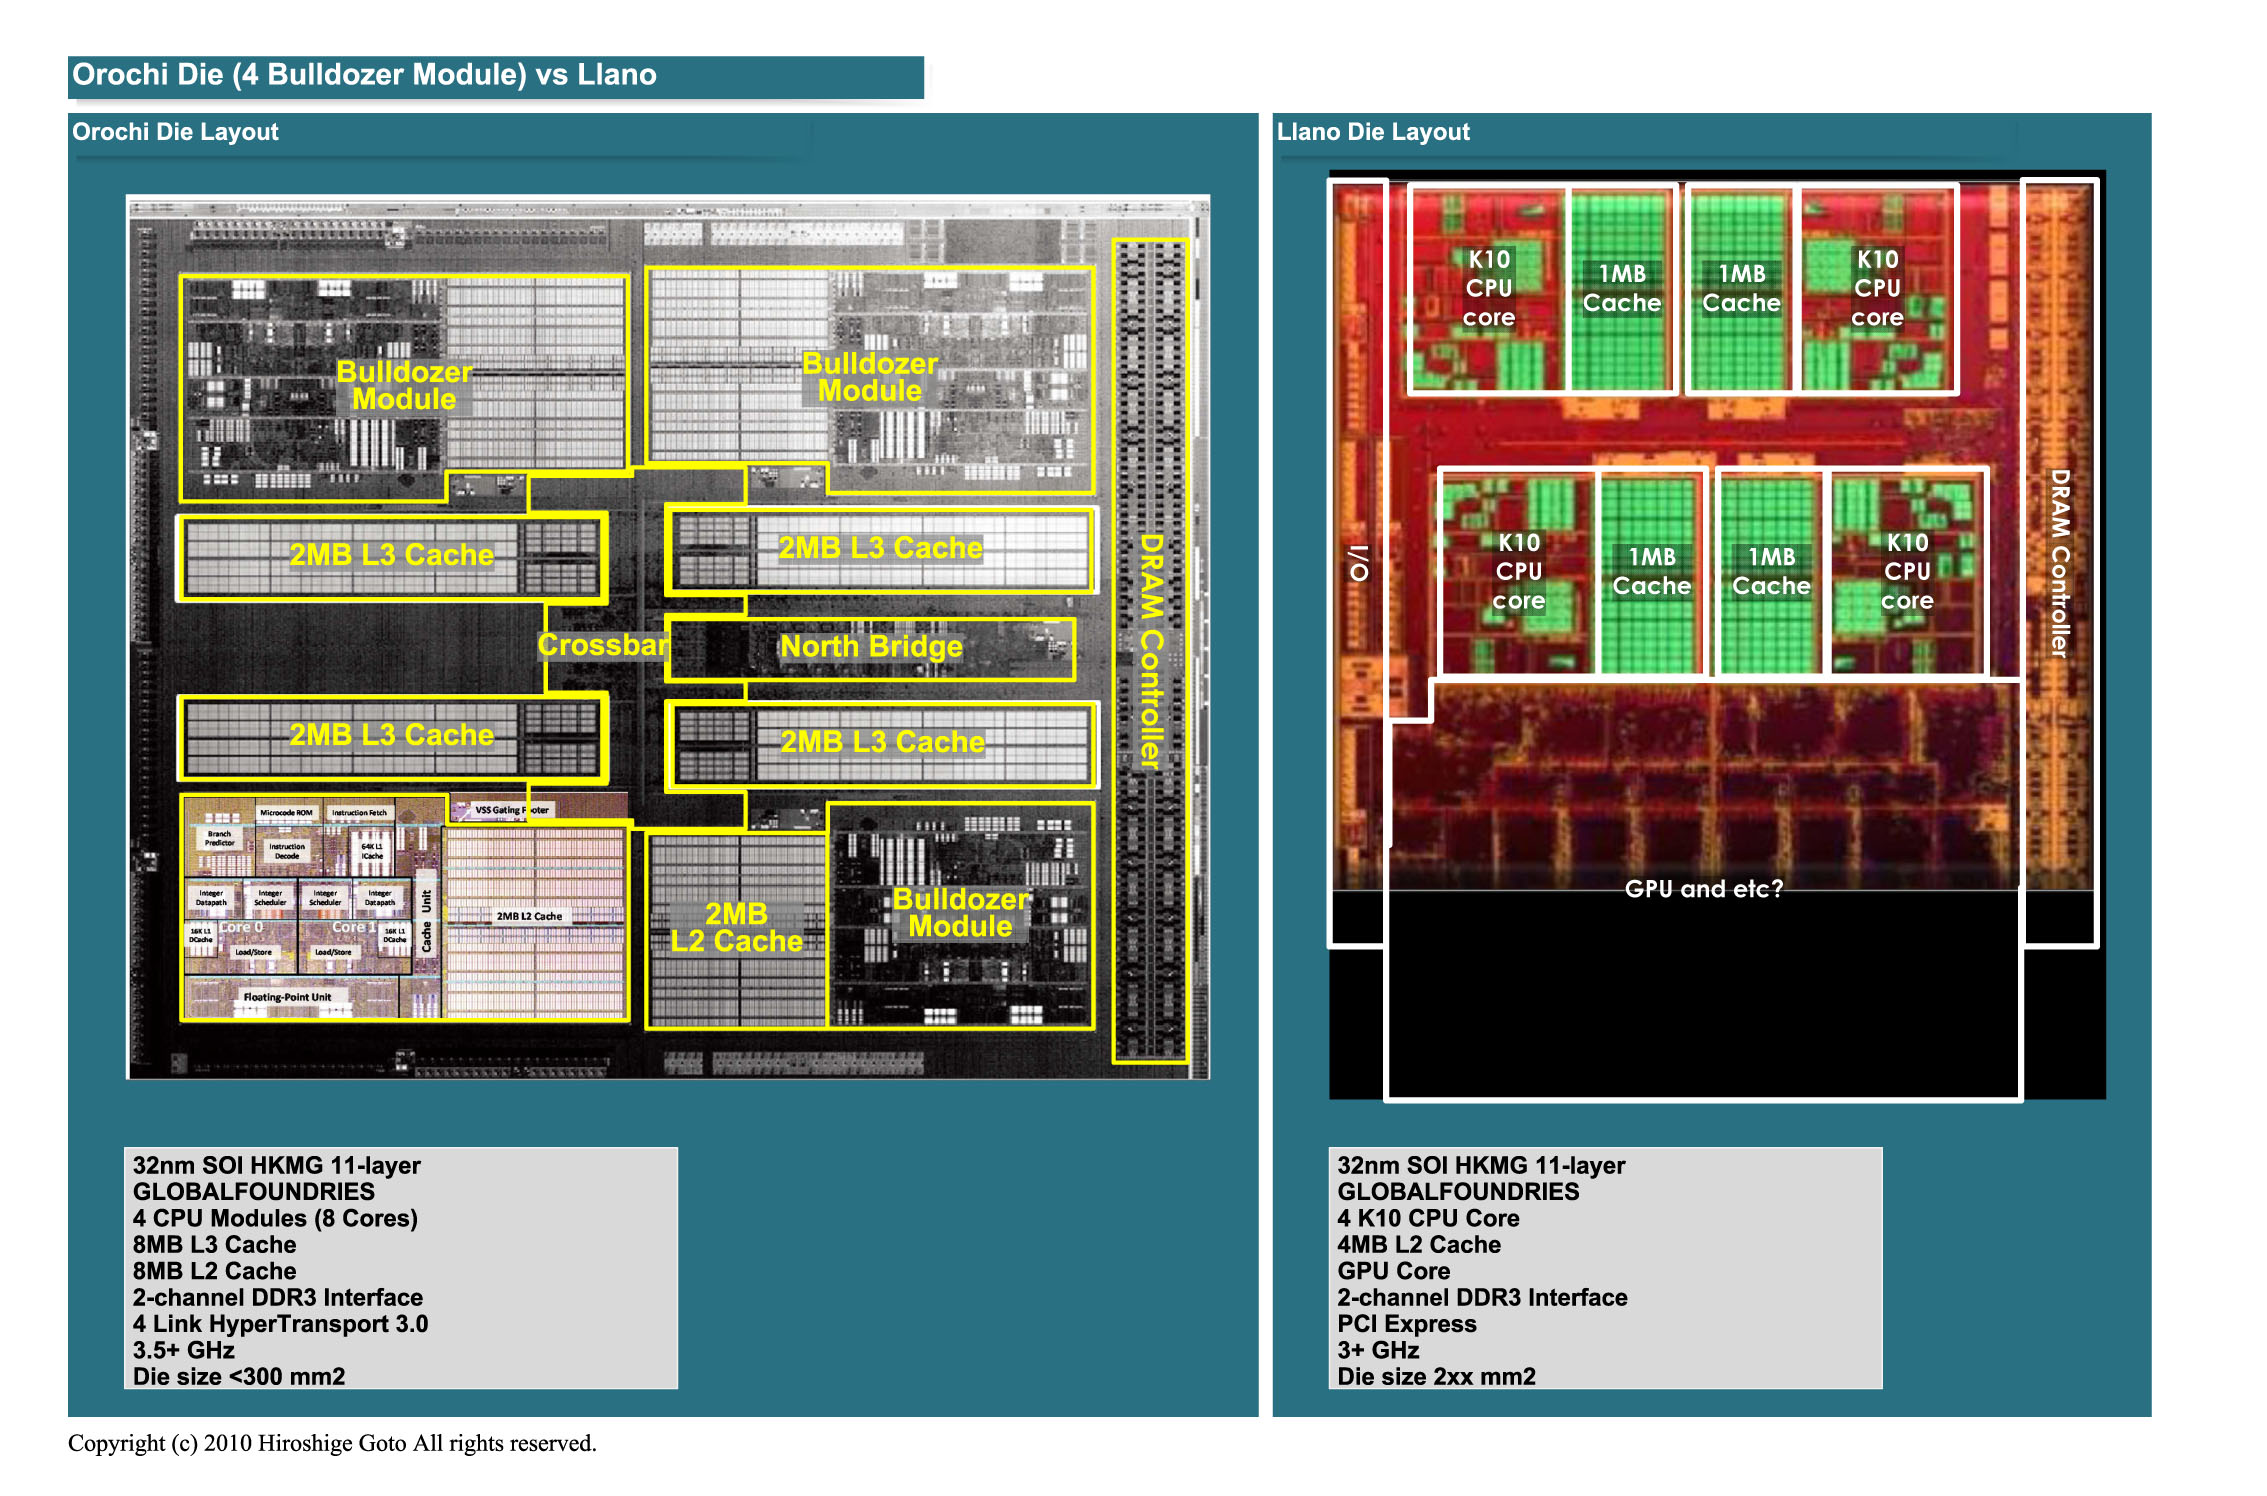Click '4 Link HyperTransport 3.0' spec line
Screen dimensions: 2267x1496
coord(280,1324)
